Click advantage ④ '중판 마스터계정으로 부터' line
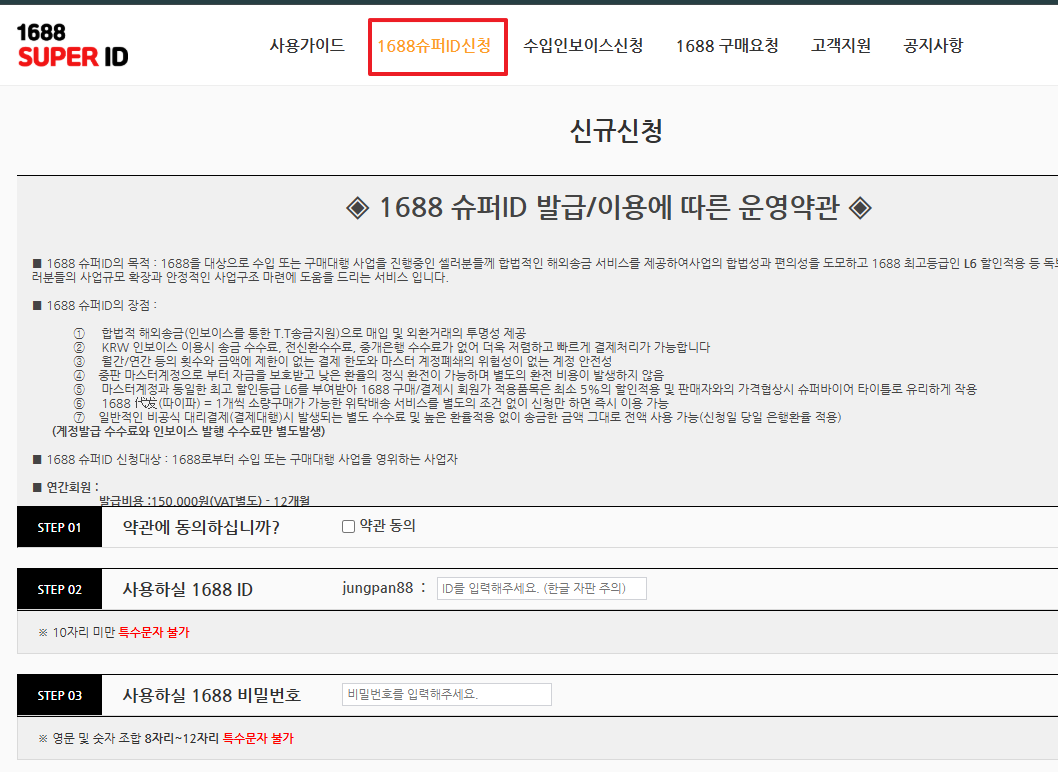 pyautogui.click(x=368, y=375)
